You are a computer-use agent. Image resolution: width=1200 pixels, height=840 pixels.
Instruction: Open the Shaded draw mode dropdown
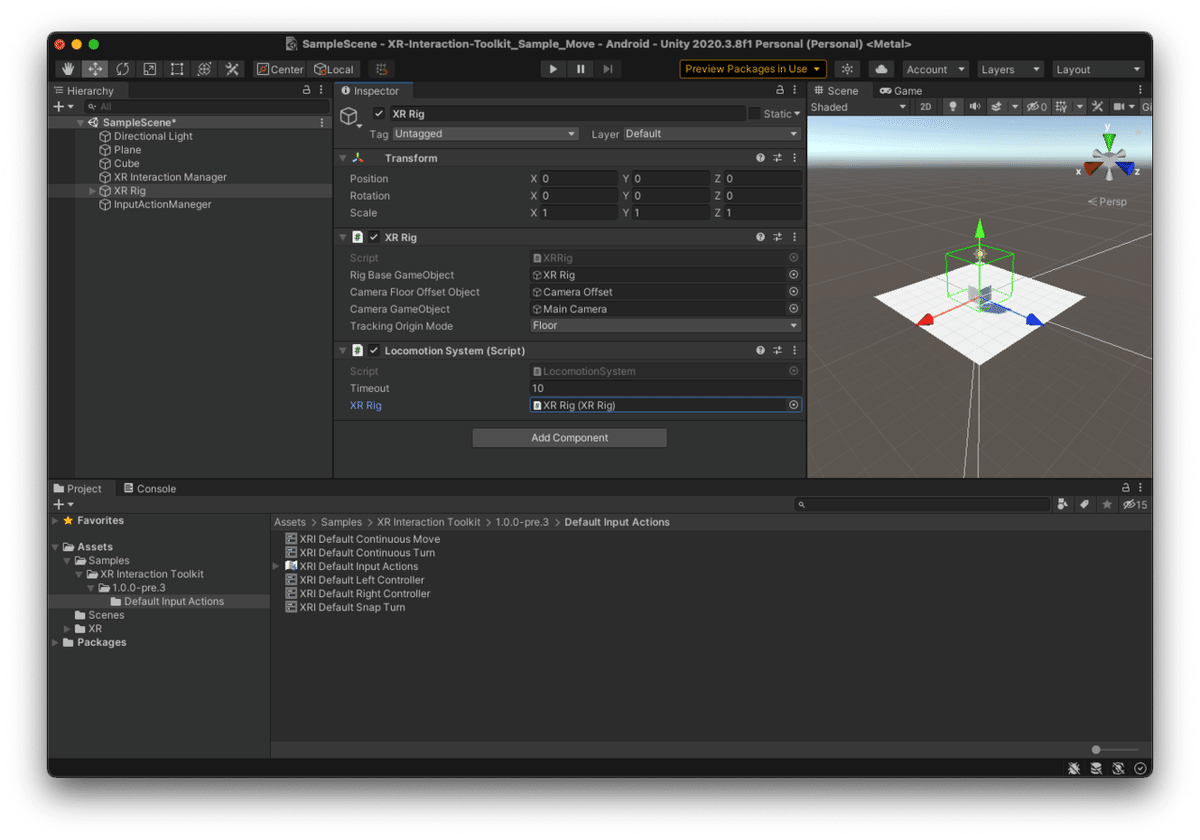click(858, 107)
